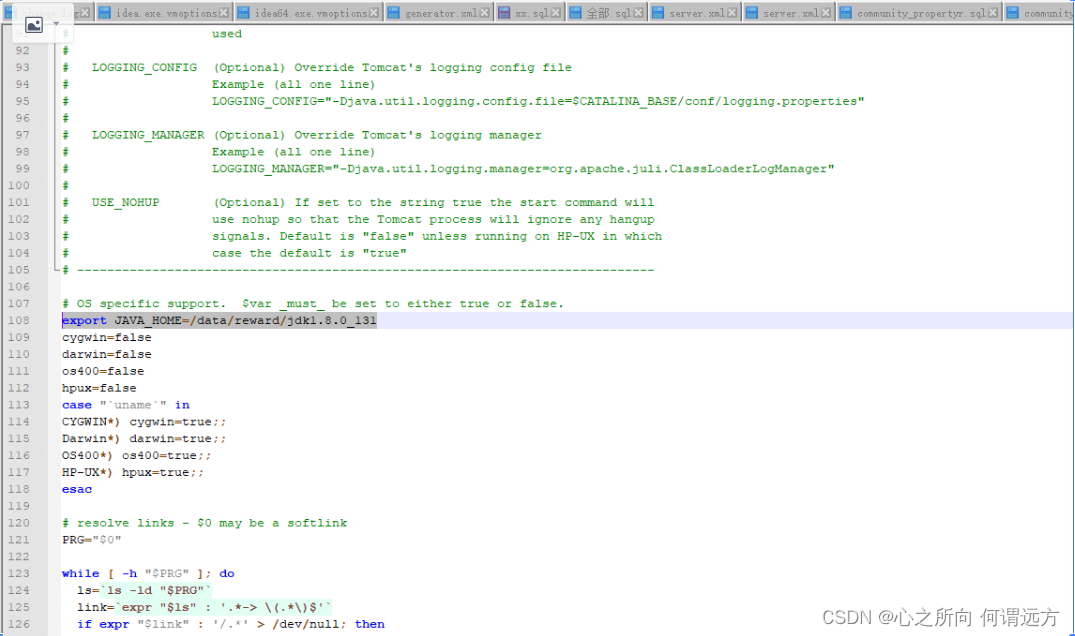The width and height of the screenshot is (1075, 636).
Task: Click the 'esac' keyword
Action: click(77, 489)
